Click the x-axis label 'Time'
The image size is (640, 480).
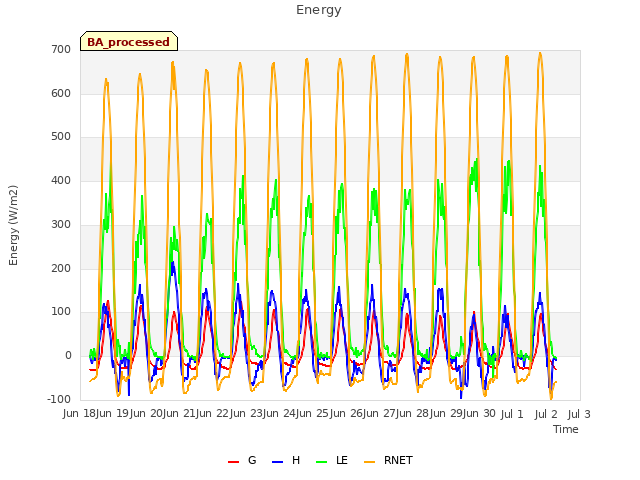coord(566,429)
